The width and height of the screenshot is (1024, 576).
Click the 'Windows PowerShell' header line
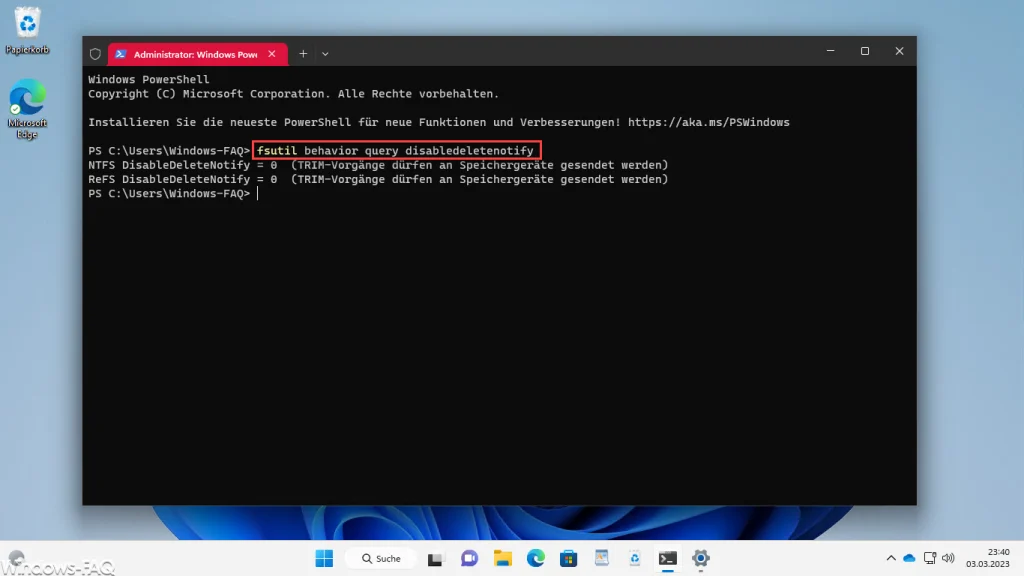click(x=149, y=80)
